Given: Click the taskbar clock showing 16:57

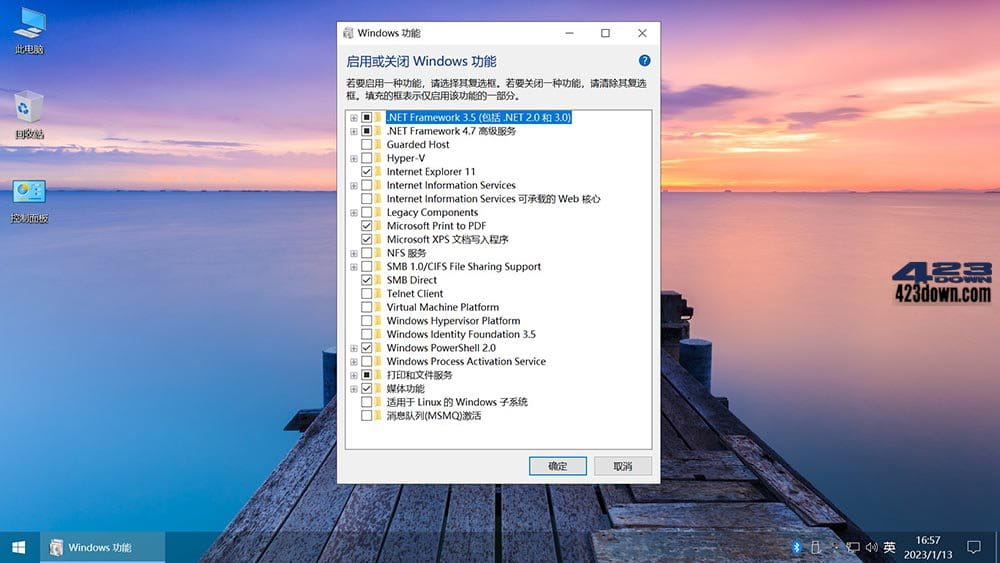Looking at the screenshot, I should 928,547.
